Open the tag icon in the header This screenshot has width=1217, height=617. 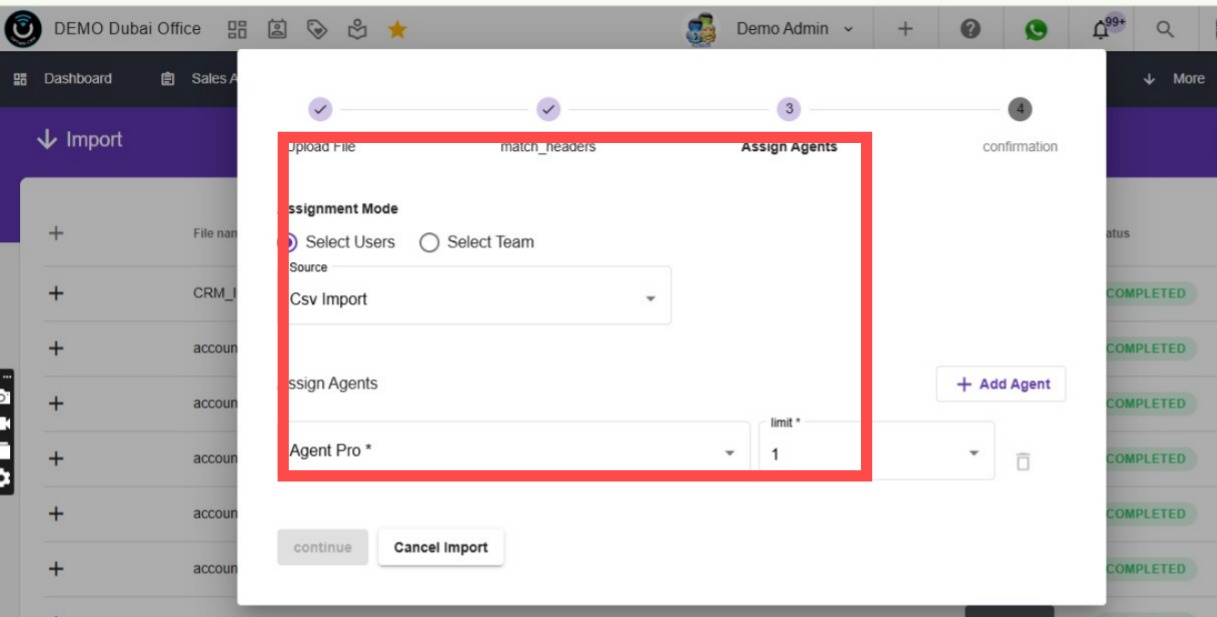click(x=318, y=30)
